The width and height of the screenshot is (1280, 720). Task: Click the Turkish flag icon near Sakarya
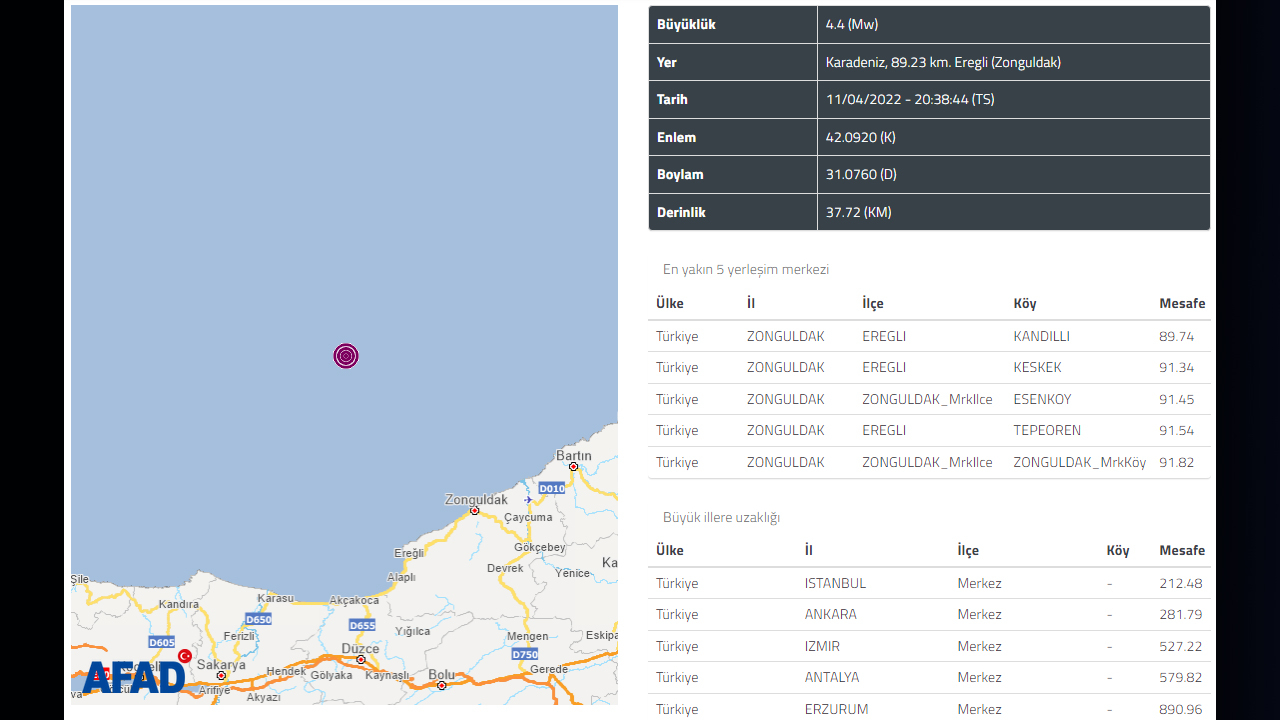[185, 656]
